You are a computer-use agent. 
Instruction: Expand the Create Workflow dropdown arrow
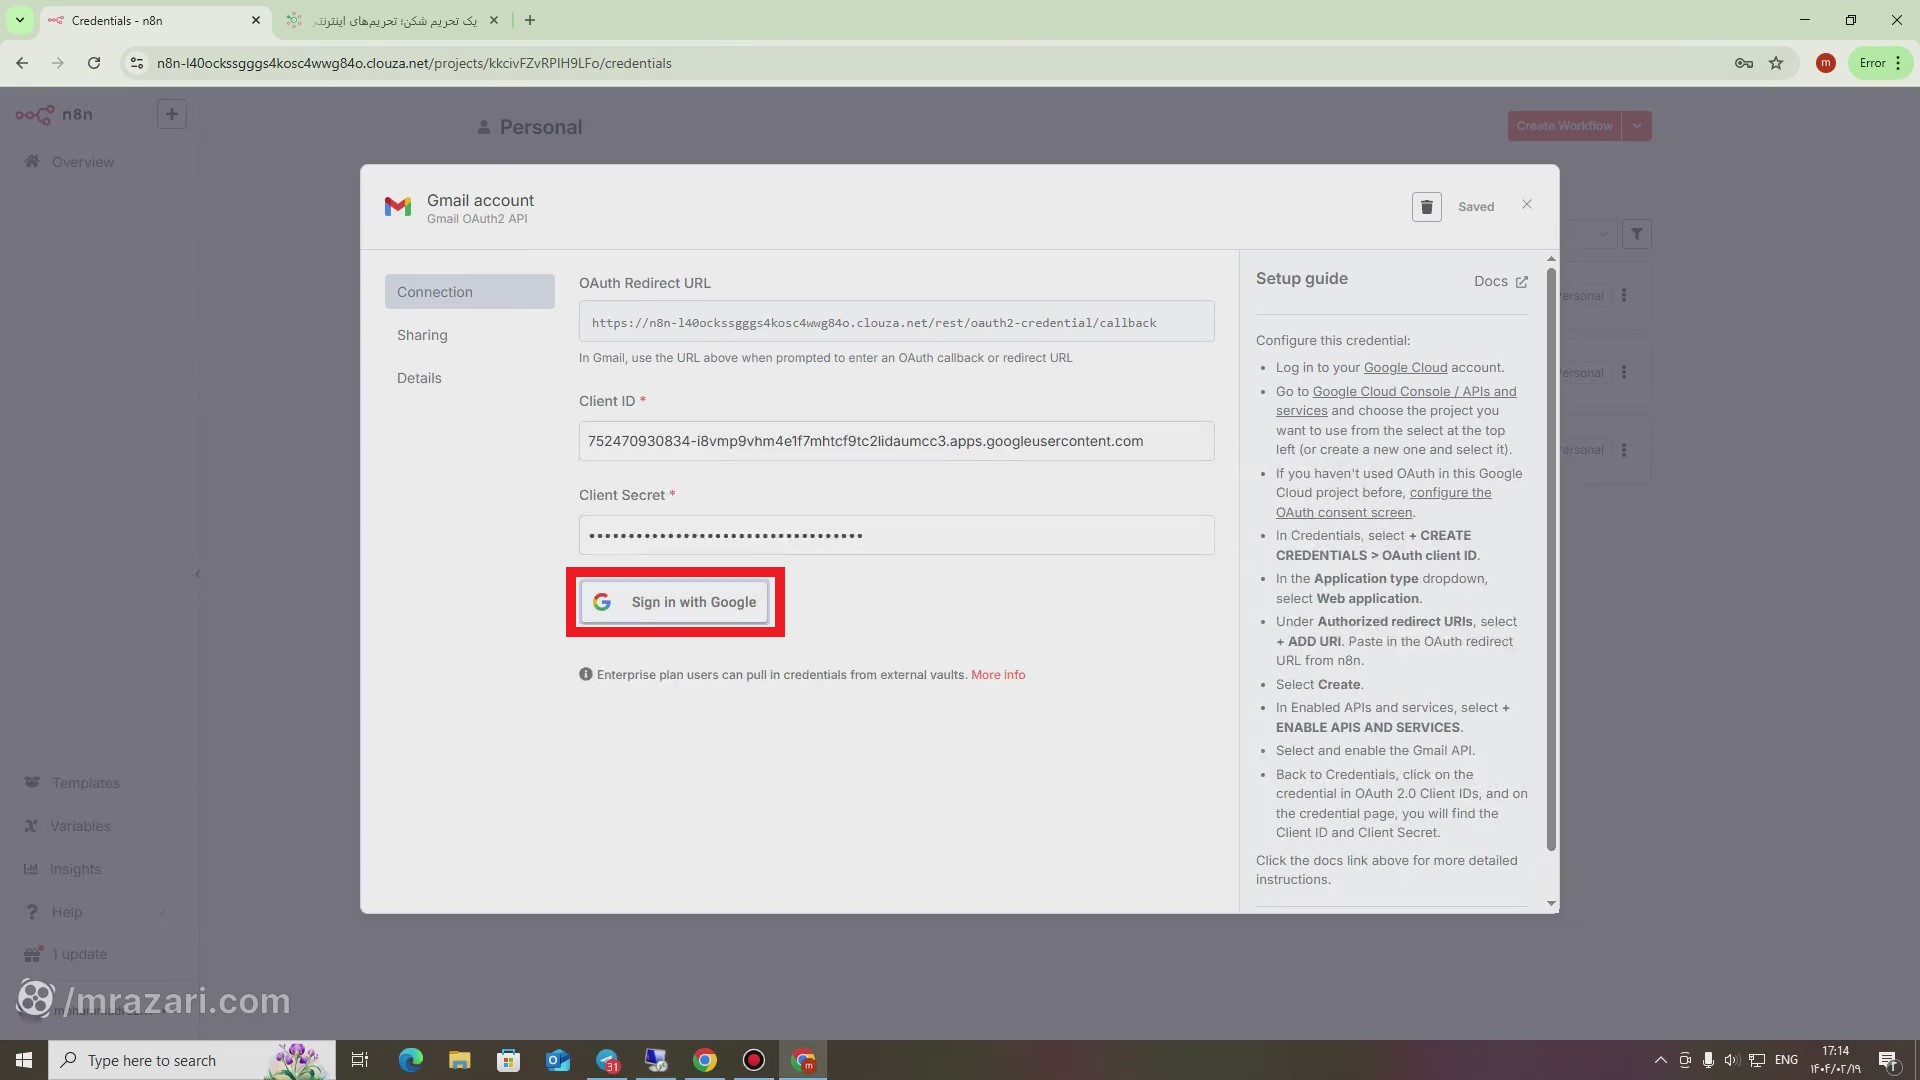pyautogui.click(x=1637, y=125)
